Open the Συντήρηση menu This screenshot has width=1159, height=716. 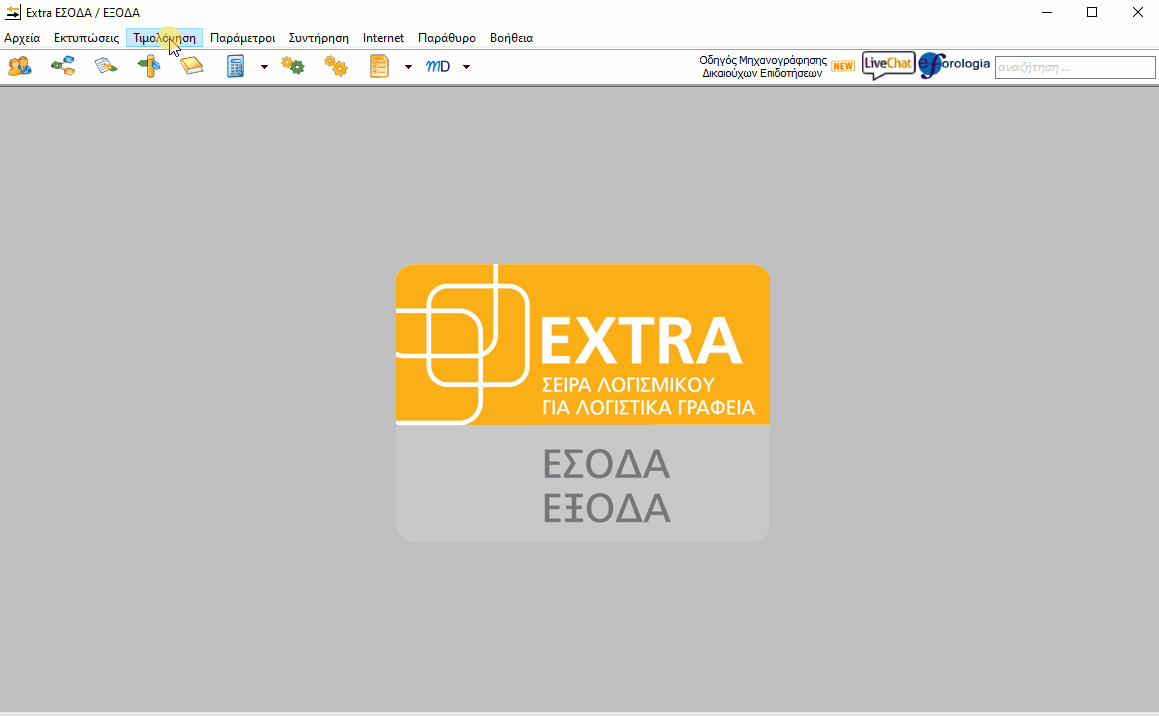pos(318,38)
